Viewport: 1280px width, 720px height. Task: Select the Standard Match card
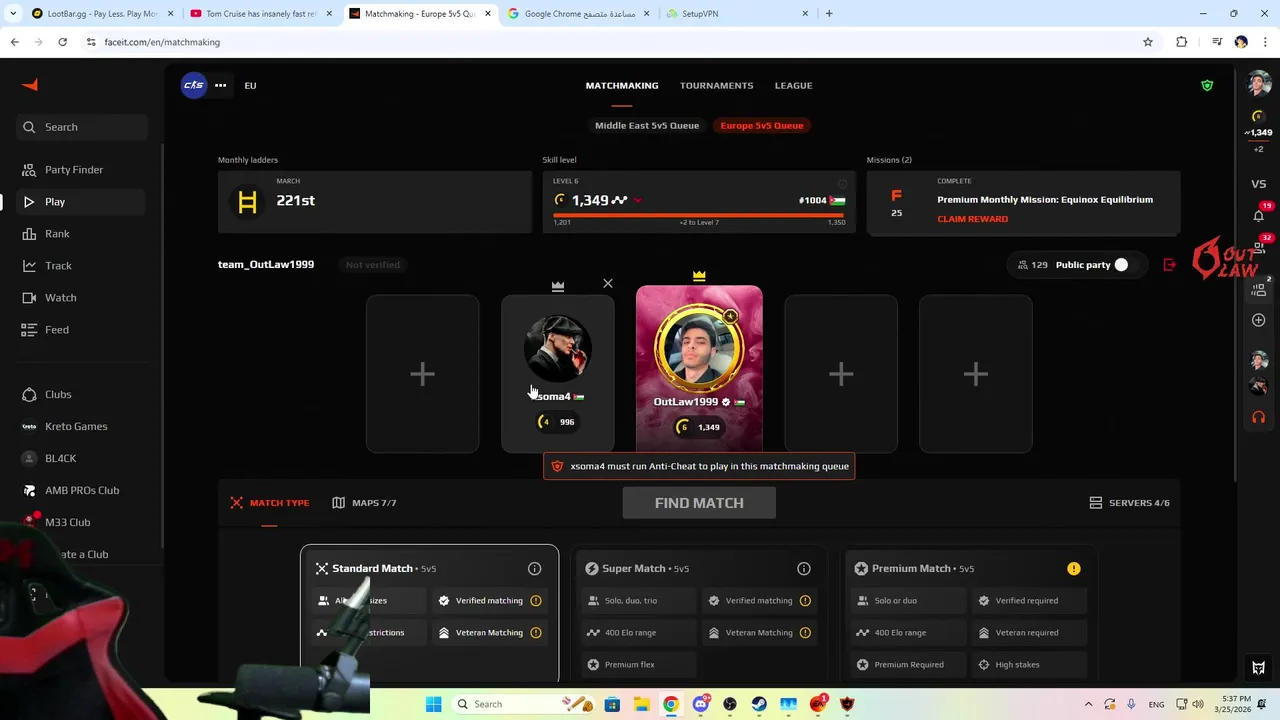[430, 613]
